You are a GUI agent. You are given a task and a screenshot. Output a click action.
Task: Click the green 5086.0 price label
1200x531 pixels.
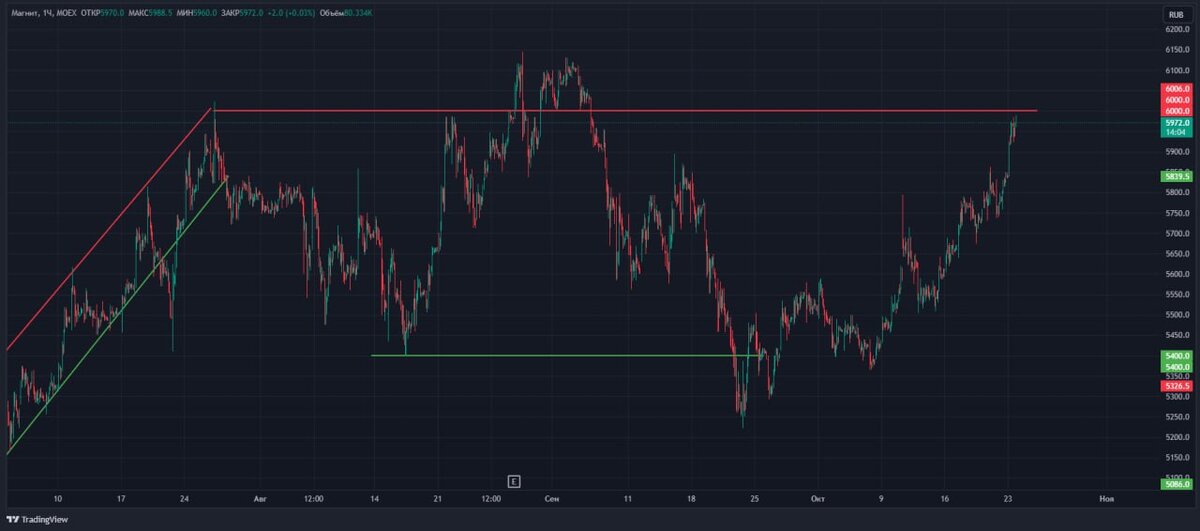pyautogui.click(x=1177, y=484)
